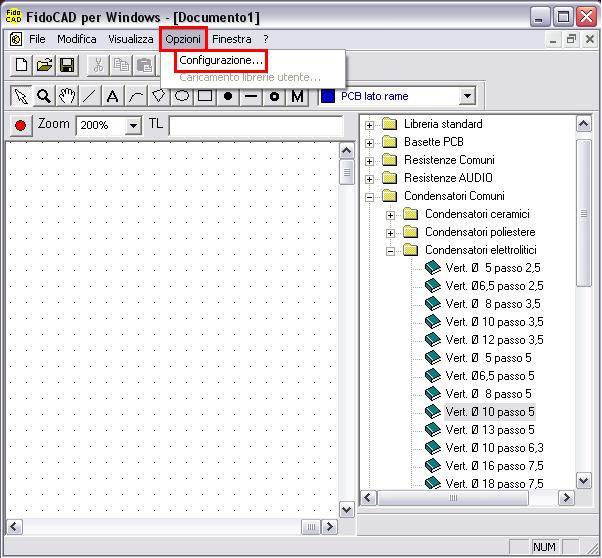Expand the Resistenze Comuni folder
This screenshot has height=558, width=602.
pyautogui.click(x=369, y=161)
